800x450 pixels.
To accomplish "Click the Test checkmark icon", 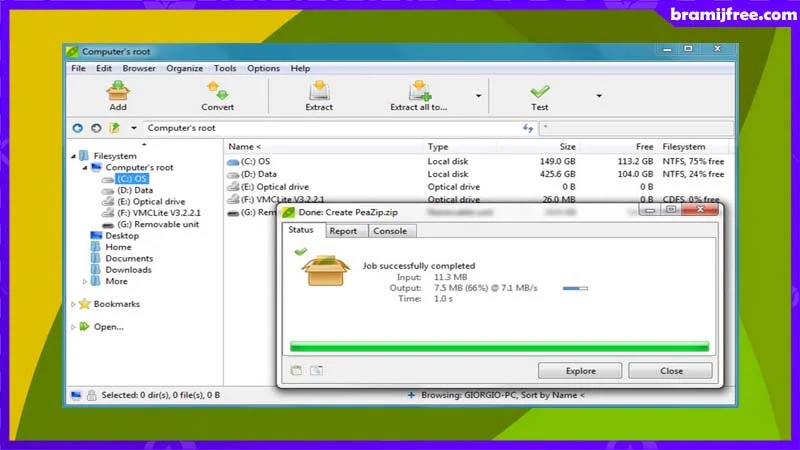I will [x=539, y=92].
